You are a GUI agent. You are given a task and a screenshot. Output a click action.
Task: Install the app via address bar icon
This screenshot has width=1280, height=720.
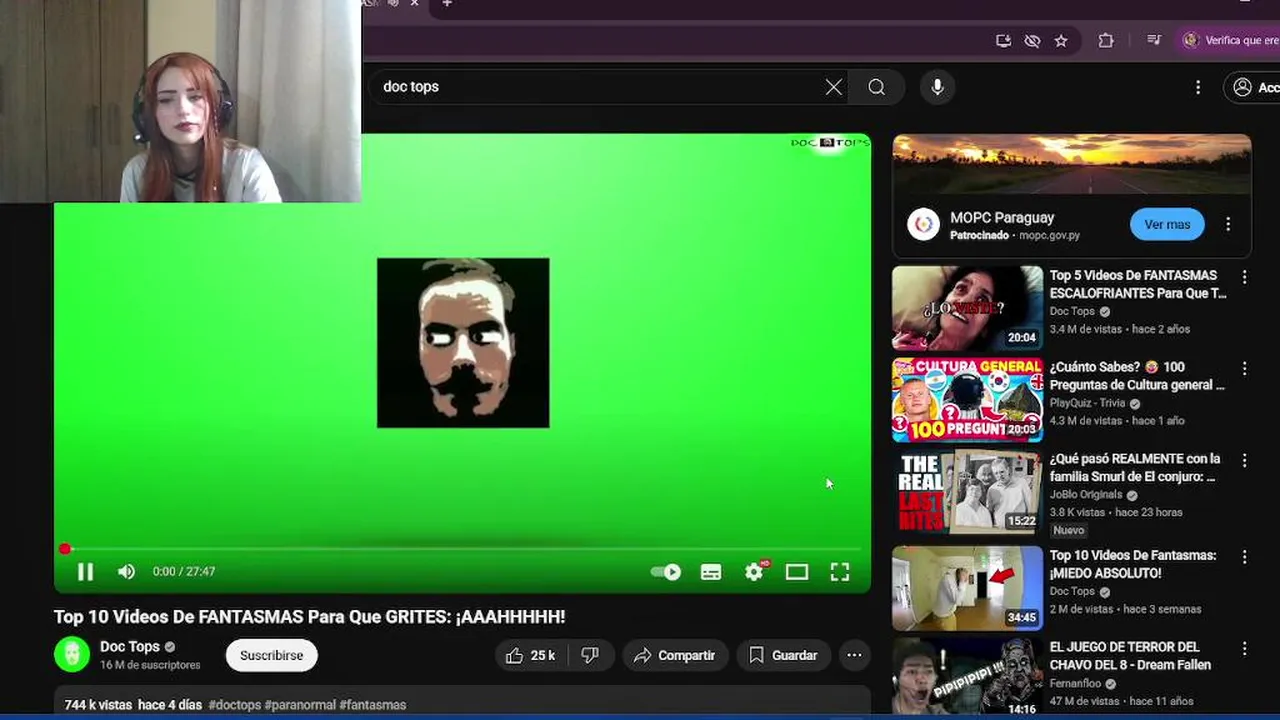pyautogui.click(x=1003, y=41)
